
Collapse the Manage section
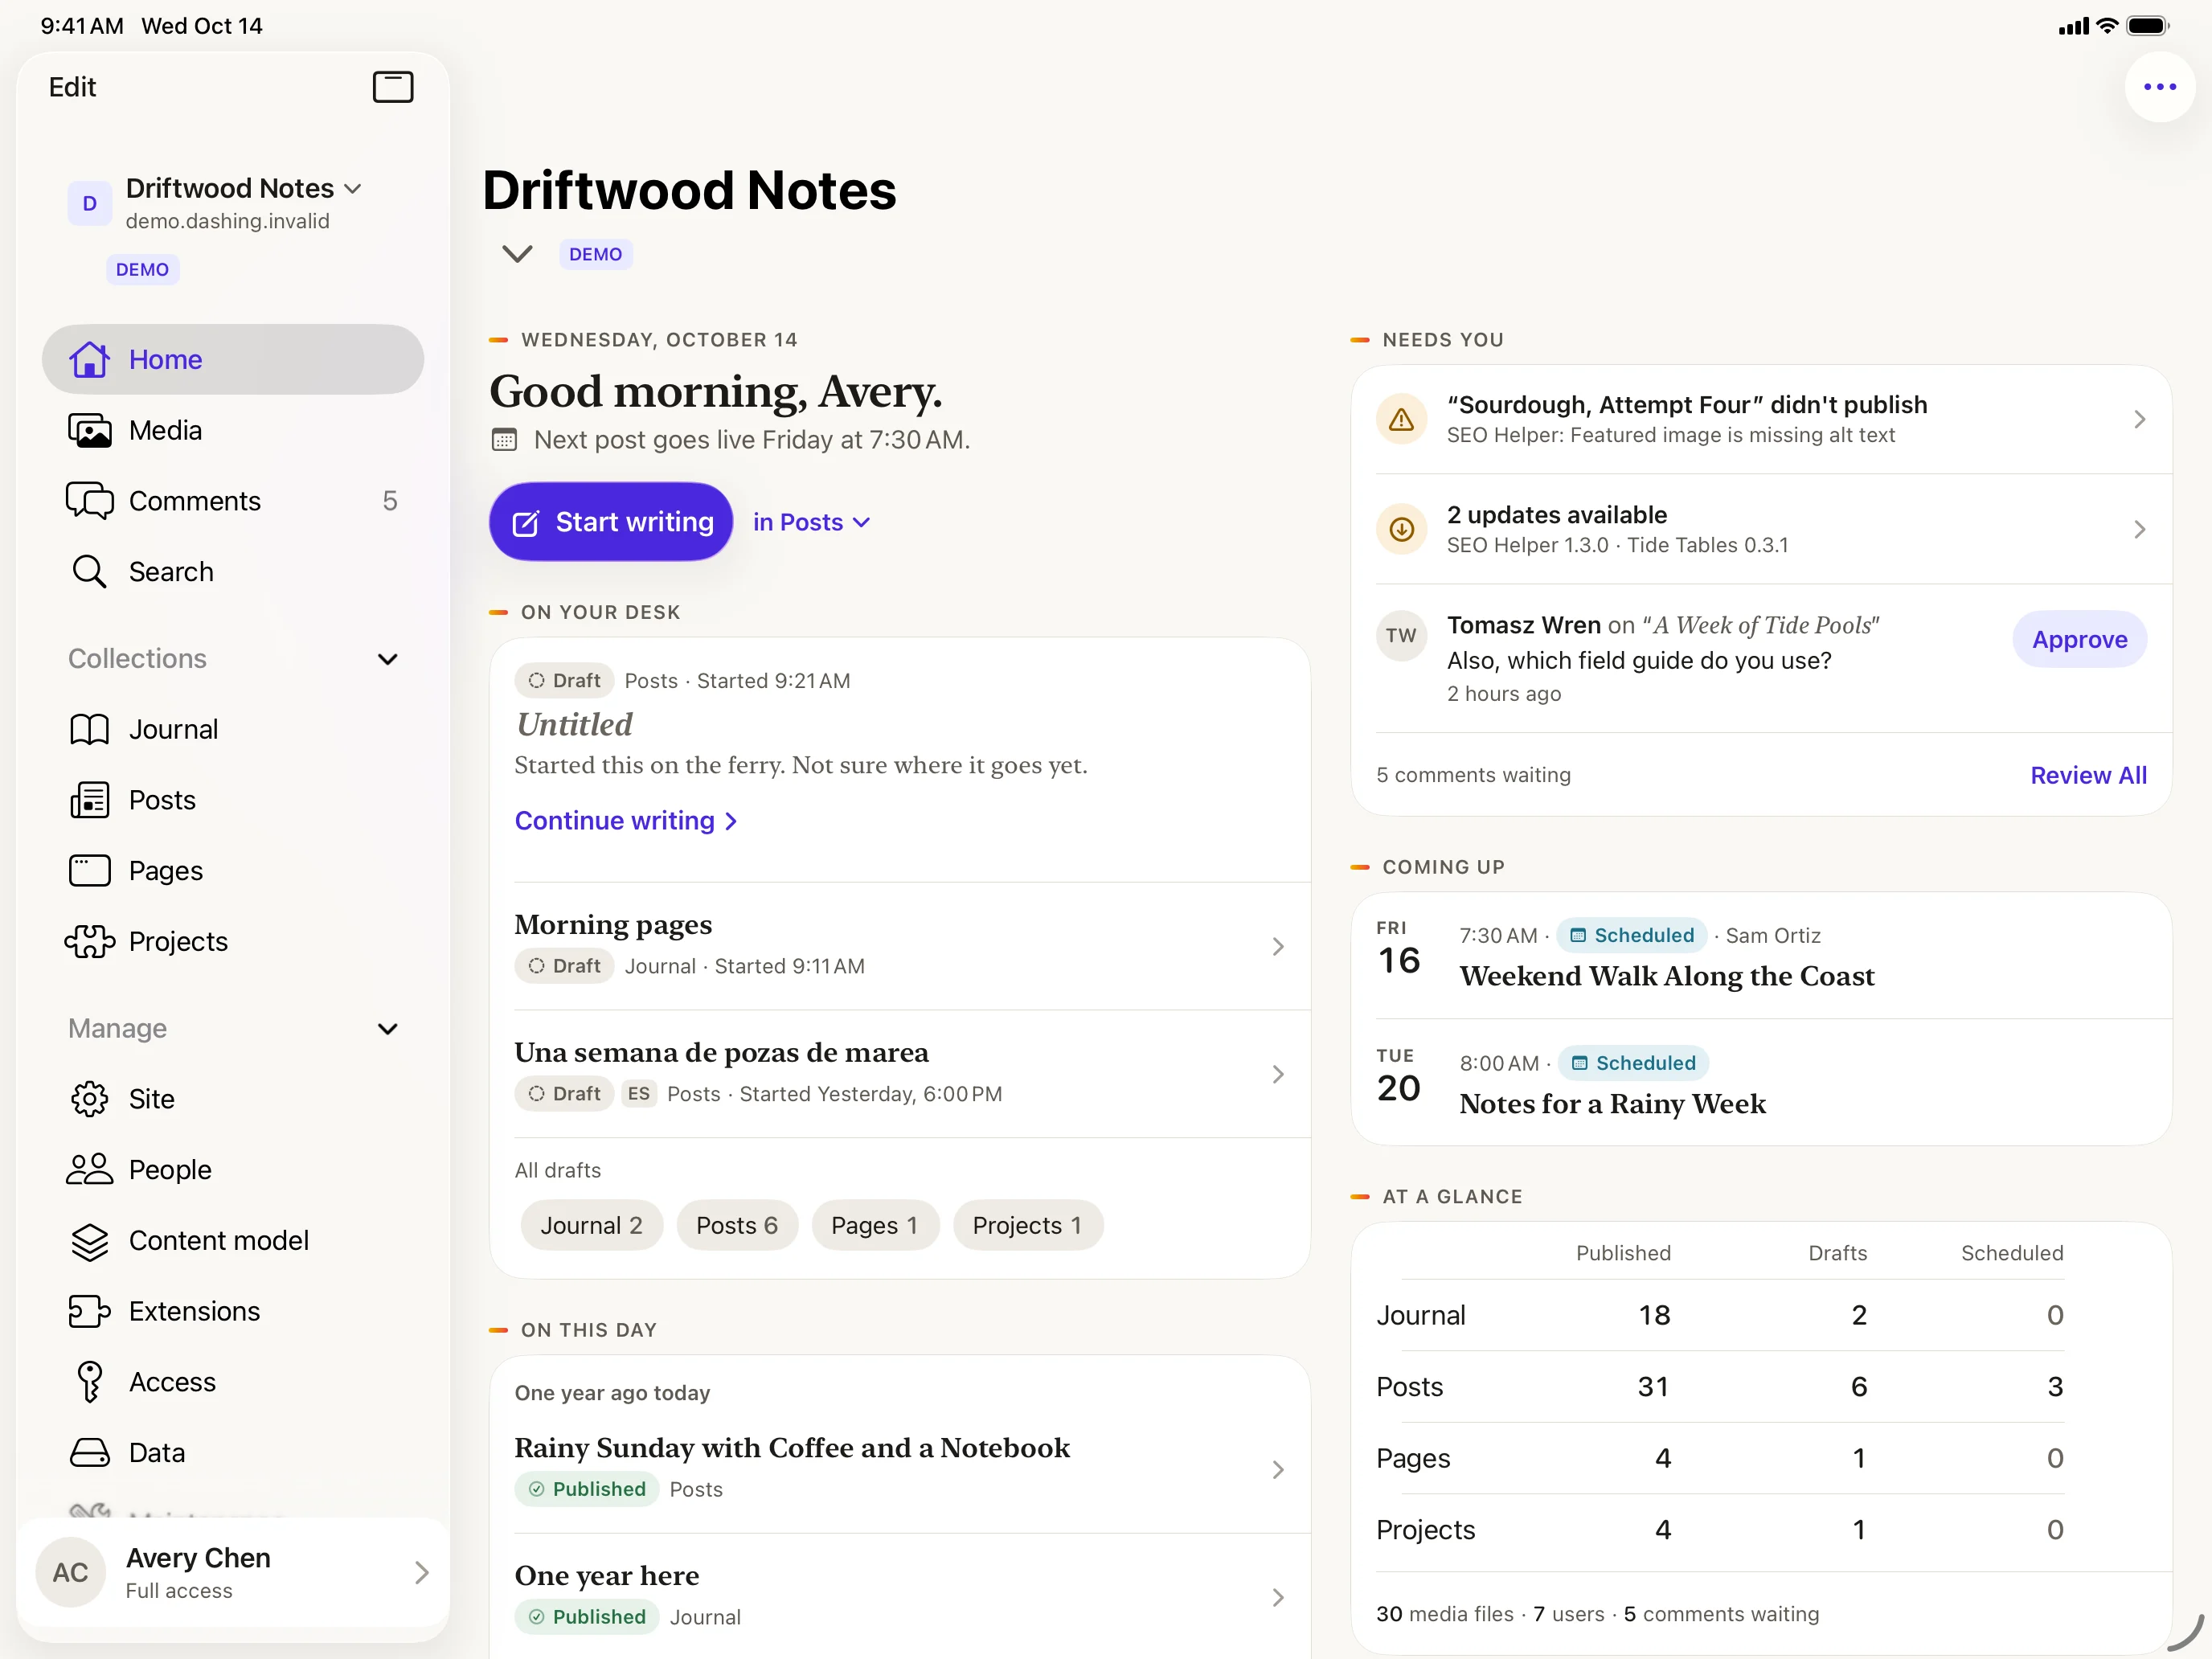pos(388,1029)
